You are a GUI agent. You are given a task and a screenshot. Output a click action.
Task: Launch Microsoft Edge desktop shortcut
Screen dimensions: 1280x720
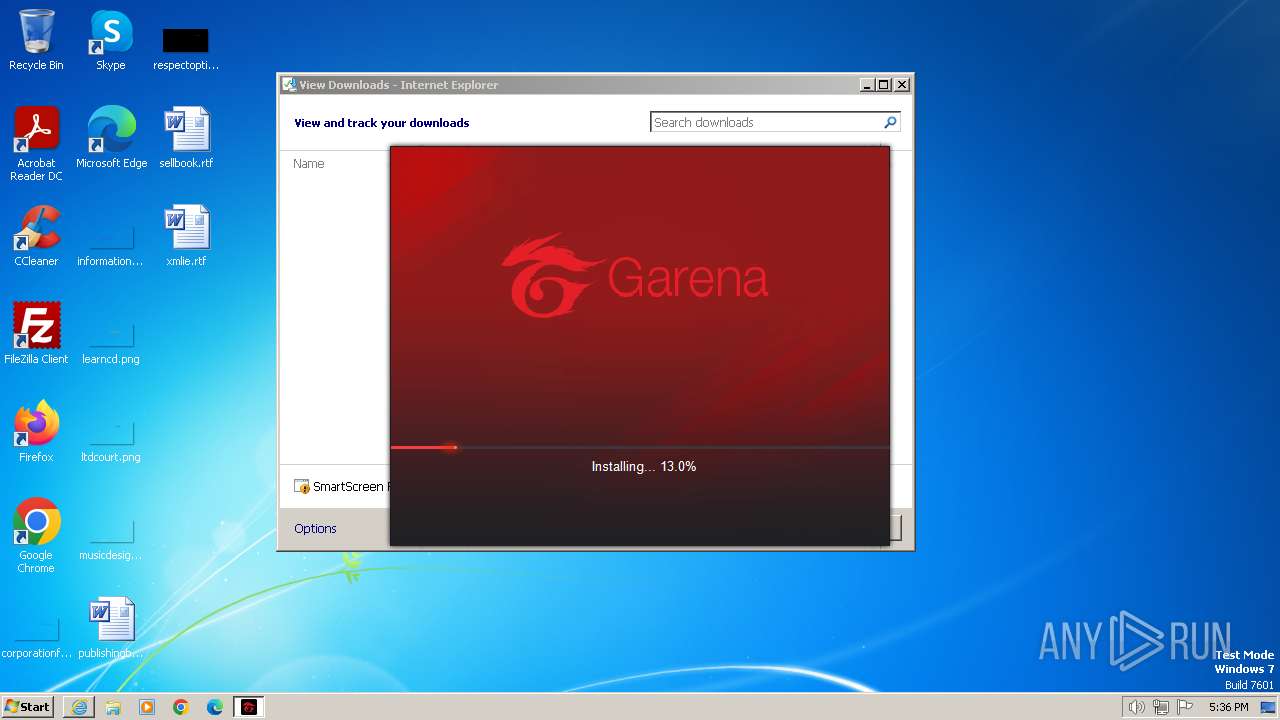(111, 138)
